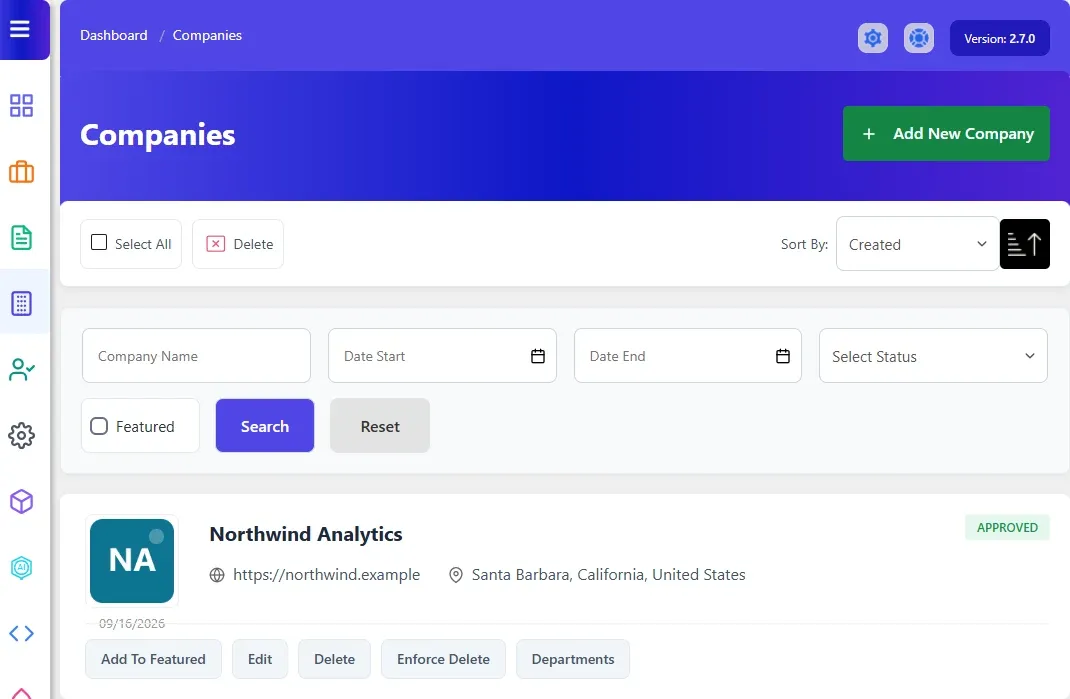Viewport: 1070px width, 699px height.
Task: Enable the Featured filter checkbox
Action: (99, 426)
